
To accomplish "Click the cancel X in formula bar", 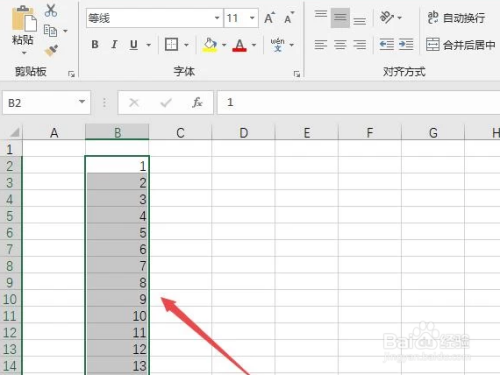I will coord(134,102).
